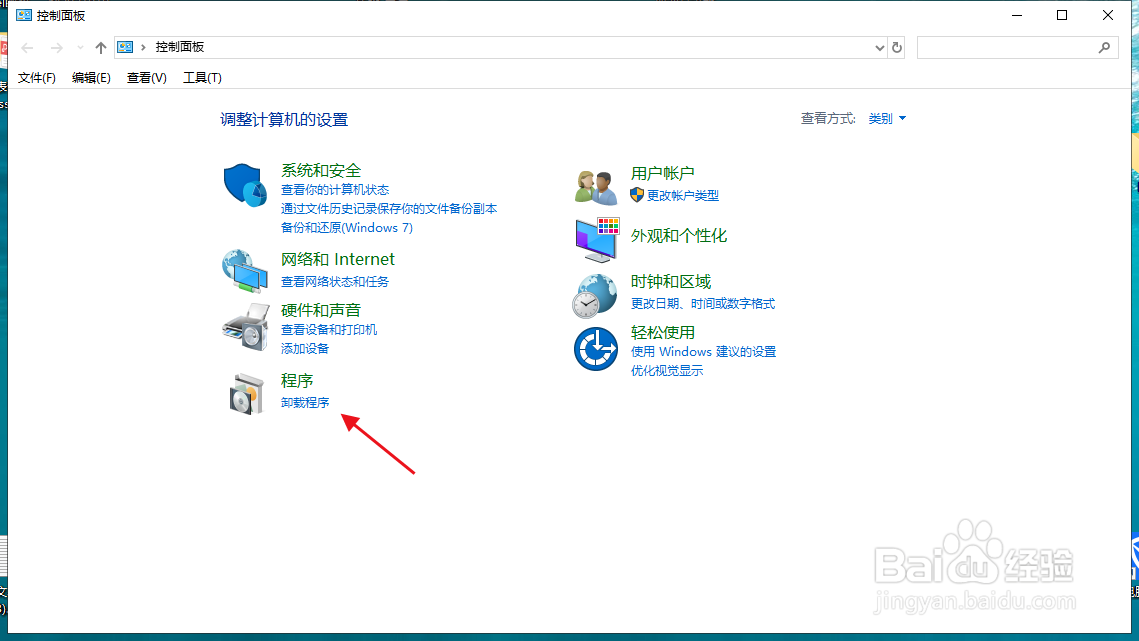1139x641 pixels.
Task: Click the refresh button in the address bar
Action: 897,46
